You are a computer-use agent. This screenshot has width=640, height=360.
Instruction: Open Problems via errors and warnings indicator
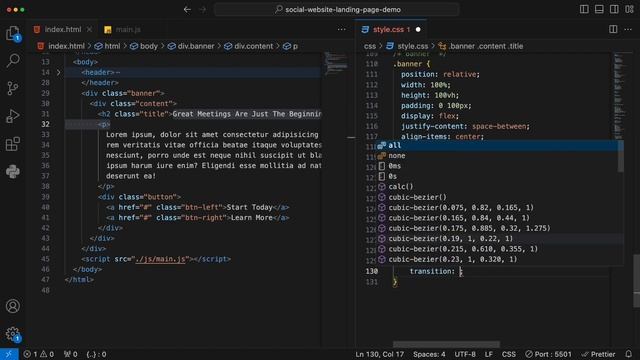click(39, 354)
